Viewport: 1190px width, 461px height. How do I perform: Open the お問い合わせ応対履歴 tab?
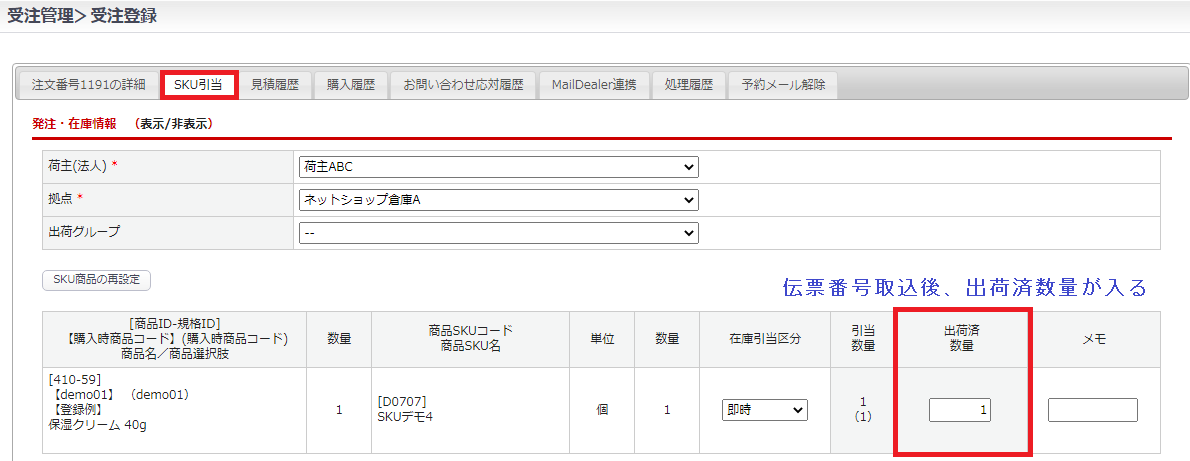(463, 85)
